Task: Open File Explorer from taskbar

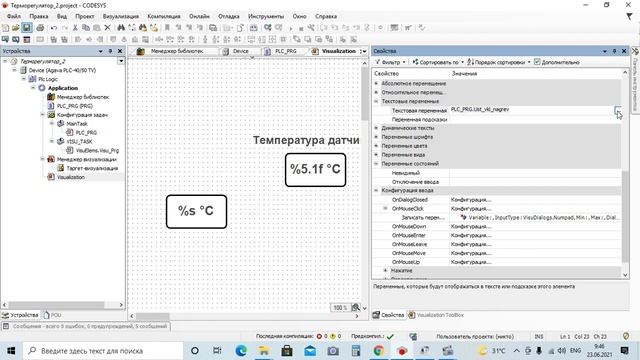Action: coord(264,351)
